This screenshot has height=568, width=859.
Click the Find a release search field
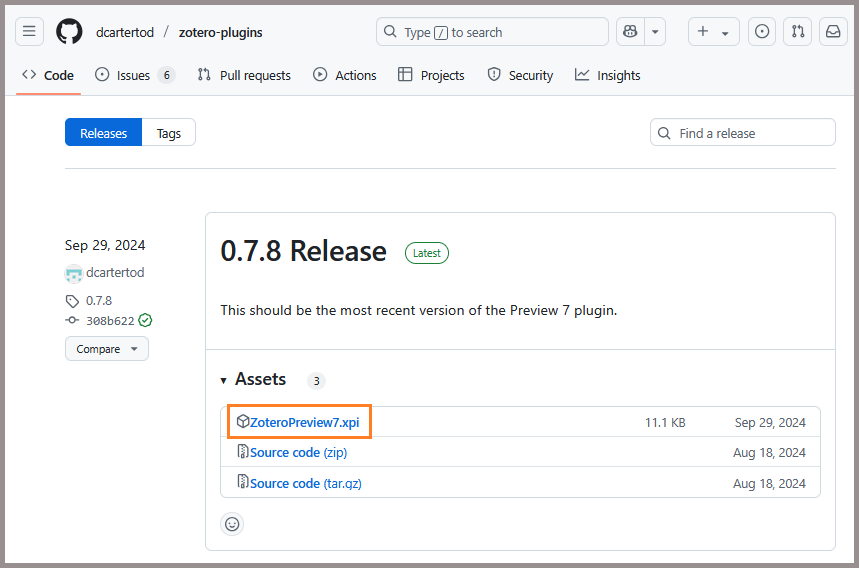742,133
